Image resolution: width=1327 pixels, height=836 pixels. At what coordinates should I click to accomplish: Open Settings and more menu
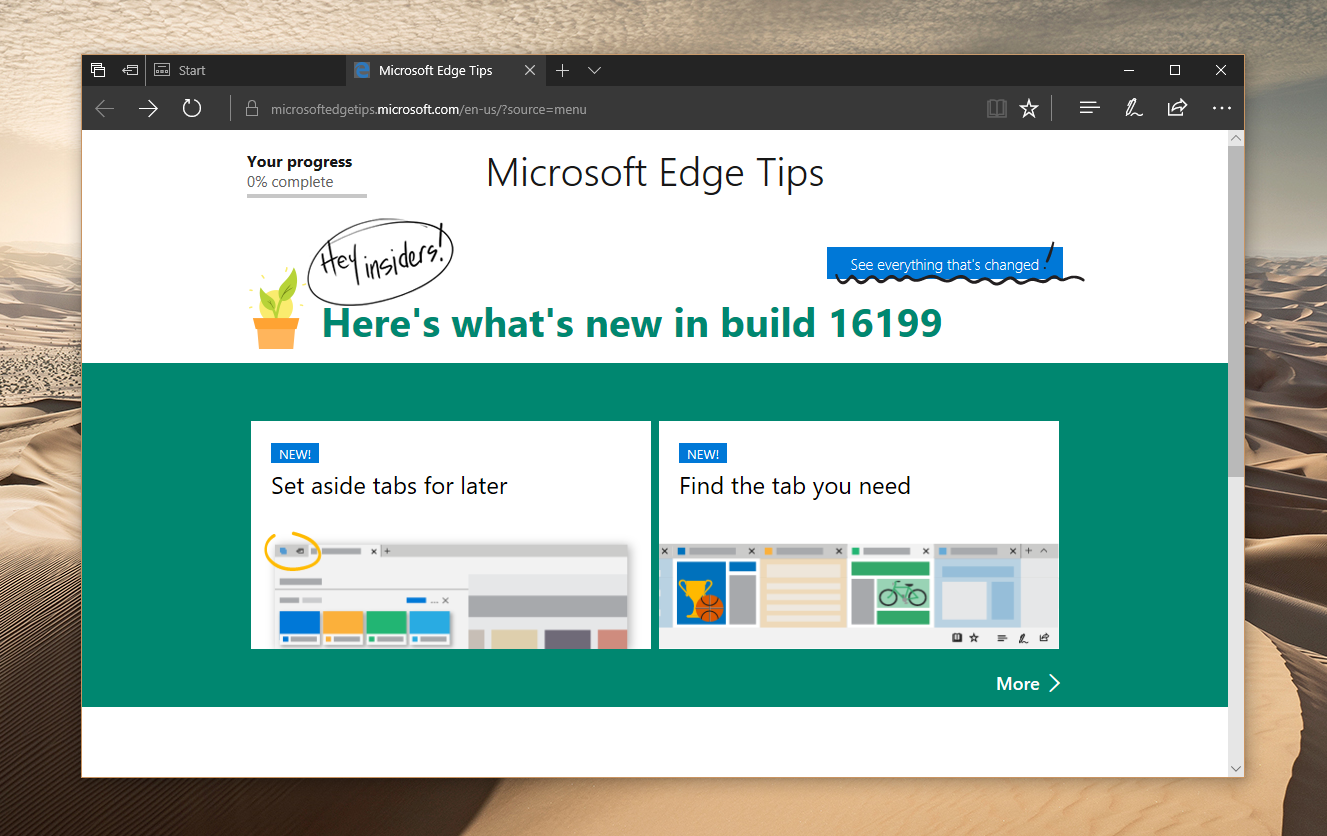tap(1221, 108)
